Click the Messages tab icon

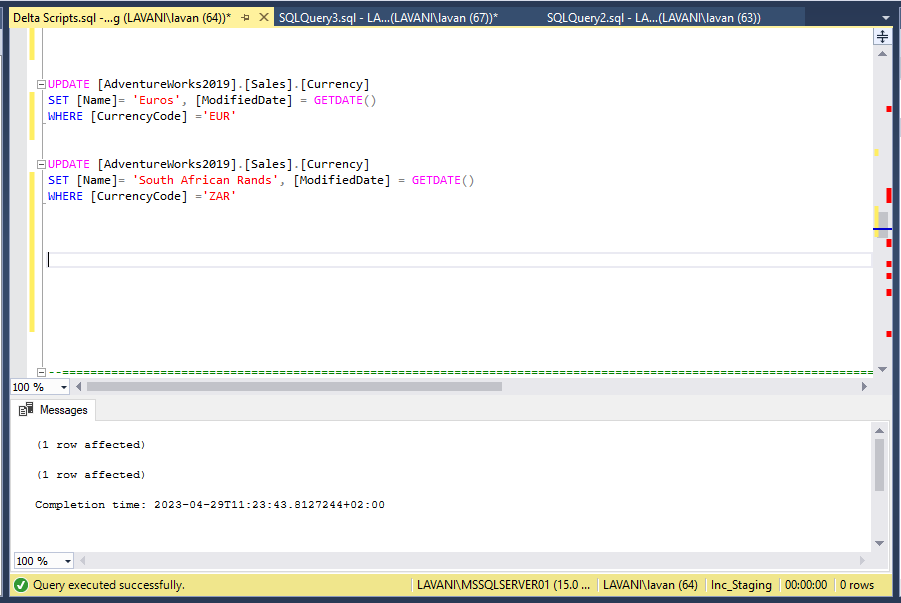pos(27,410)
